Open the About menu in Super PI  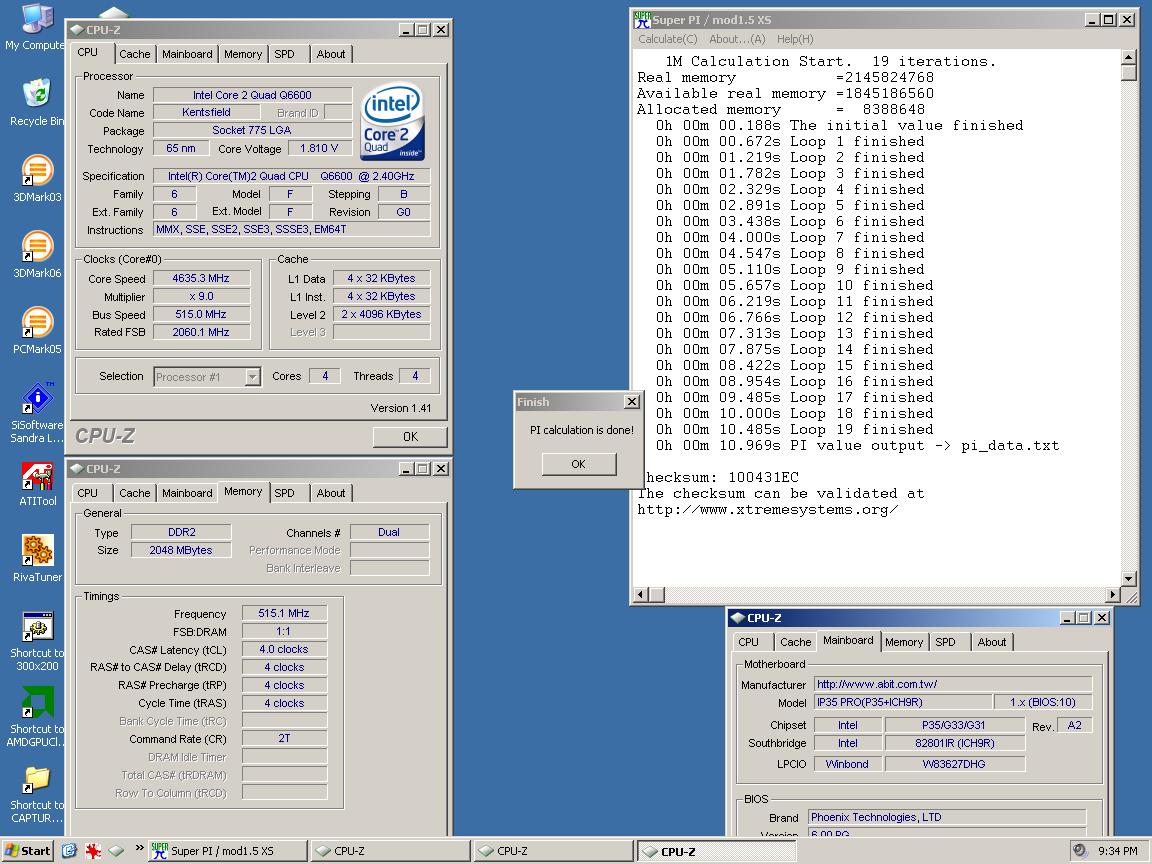tap(737, 39)
